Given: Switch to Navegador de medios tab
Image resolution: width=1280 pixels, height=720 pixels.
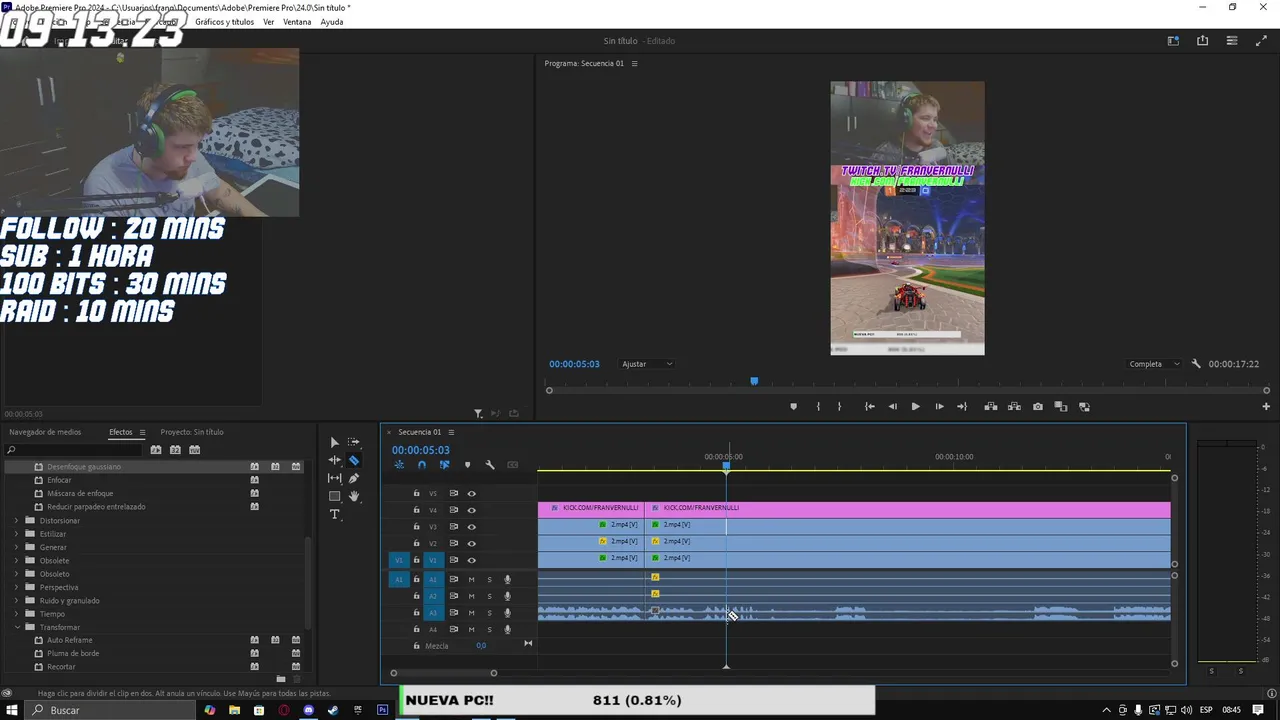Looking at the screenshot, I should tap(45, 432).
